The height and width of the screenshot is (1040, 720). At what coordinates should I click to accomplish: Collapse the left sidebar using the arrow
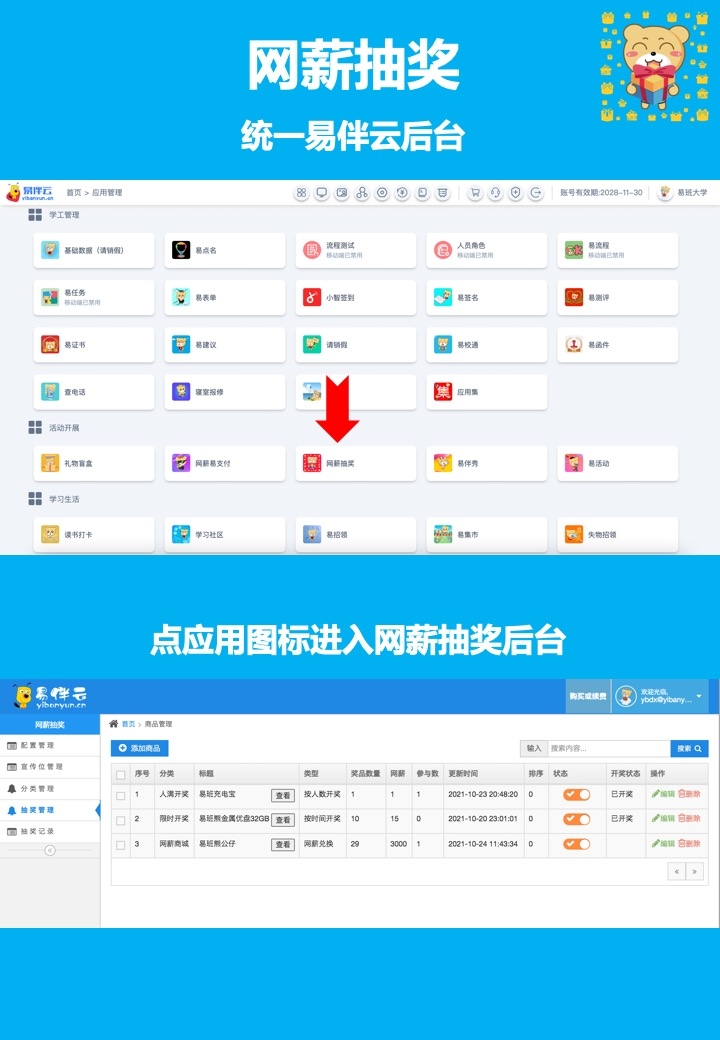[50, 850]
